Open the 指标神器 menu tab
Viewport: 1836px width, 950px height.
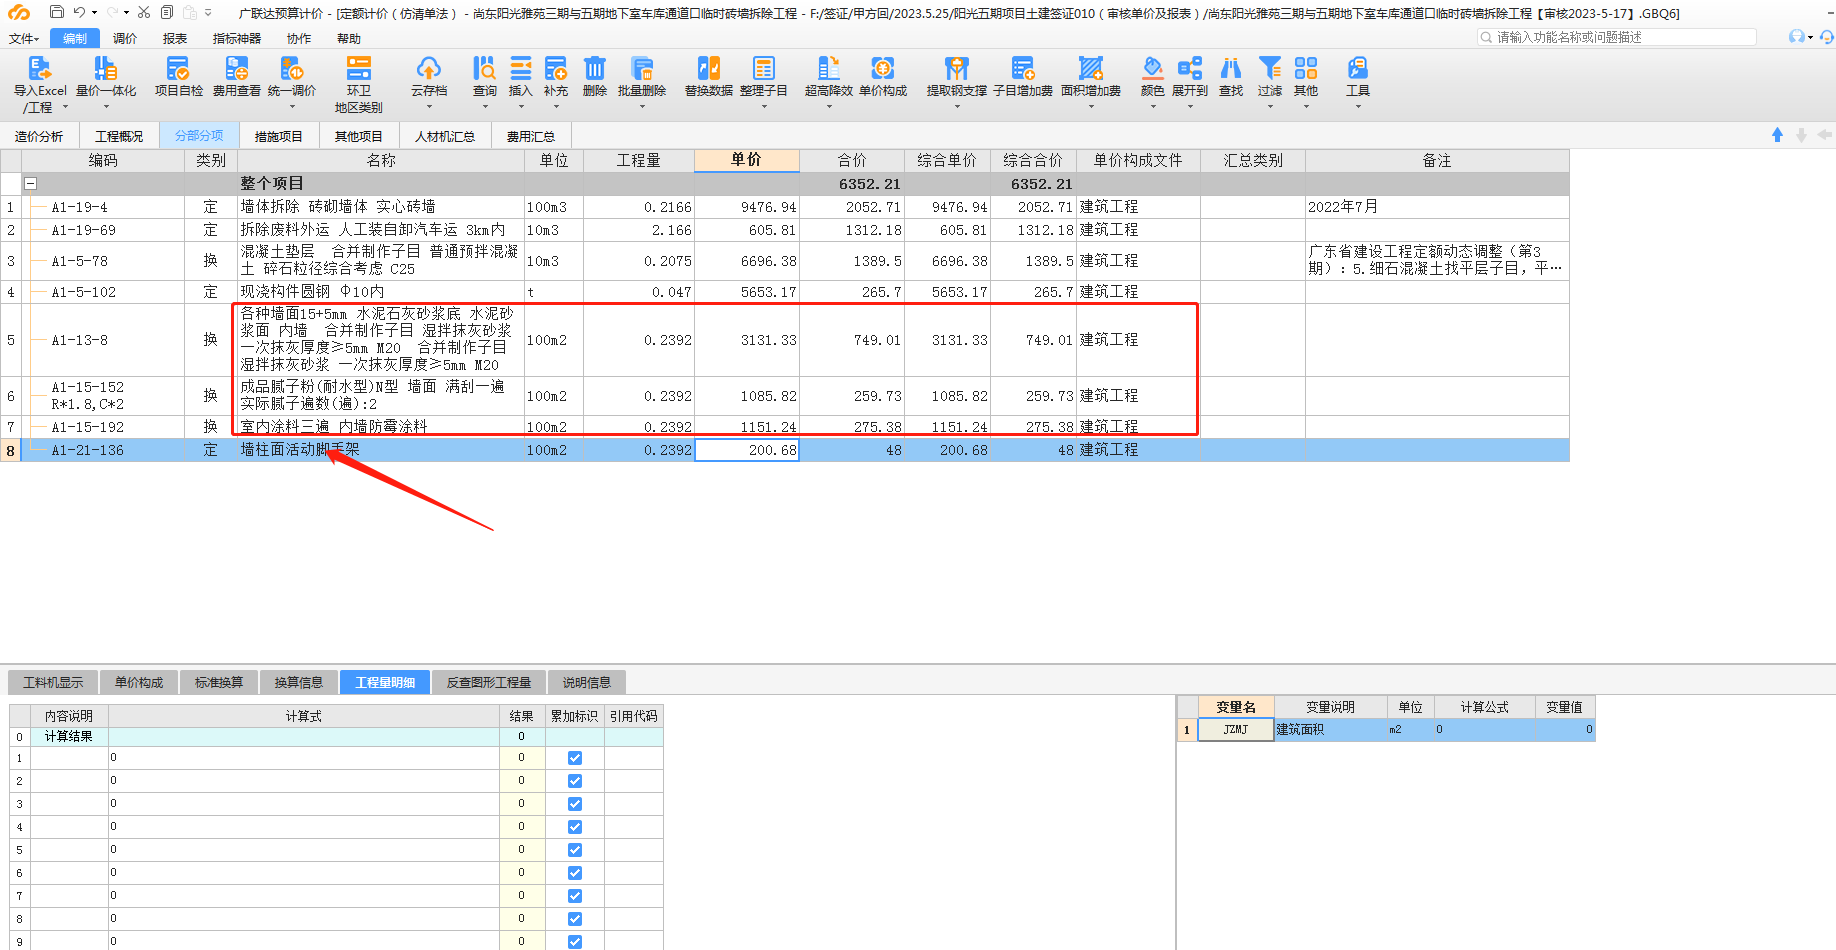pos(237,38)
